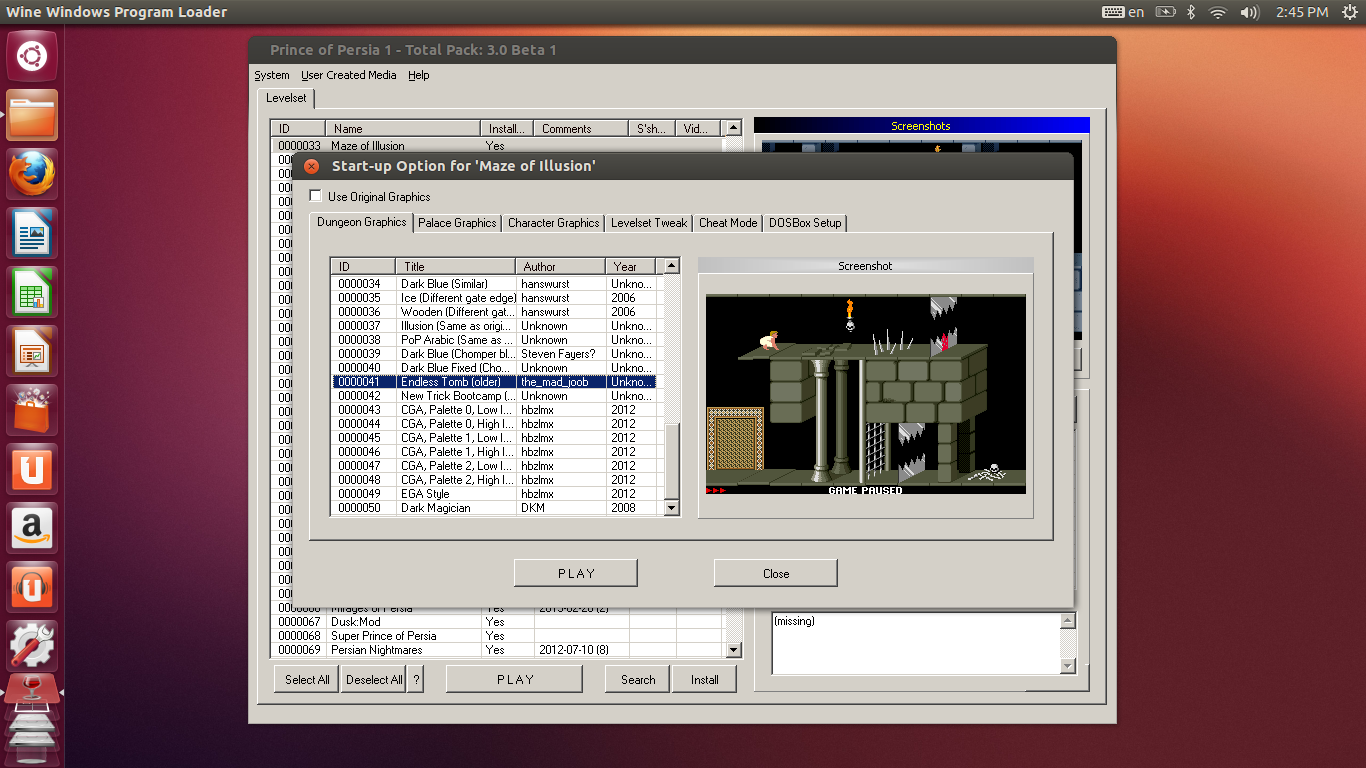Open the Wi-Fi network indicator
The image size is (1366, 768).
[x=1217, y=12]
